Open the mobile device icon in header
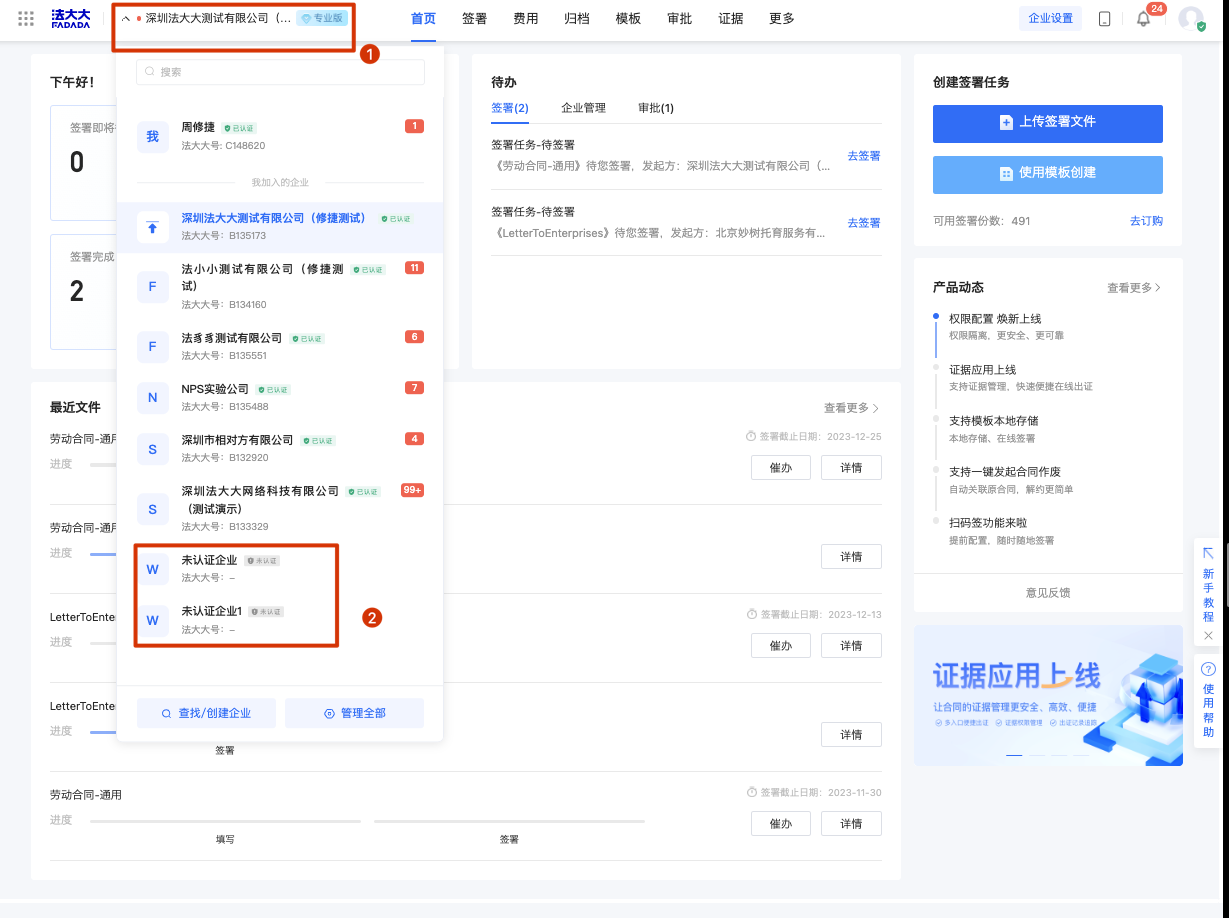1229x918 pixels. pos(1105,19)
